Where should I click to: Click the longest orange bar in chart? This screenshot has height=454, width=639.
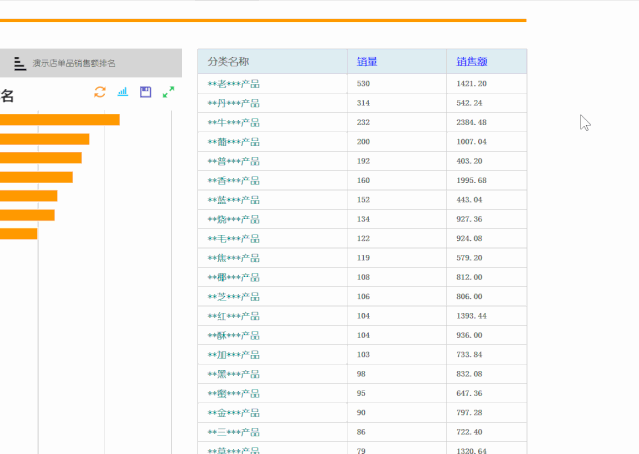pyautogui.click(x=60, y=120)
